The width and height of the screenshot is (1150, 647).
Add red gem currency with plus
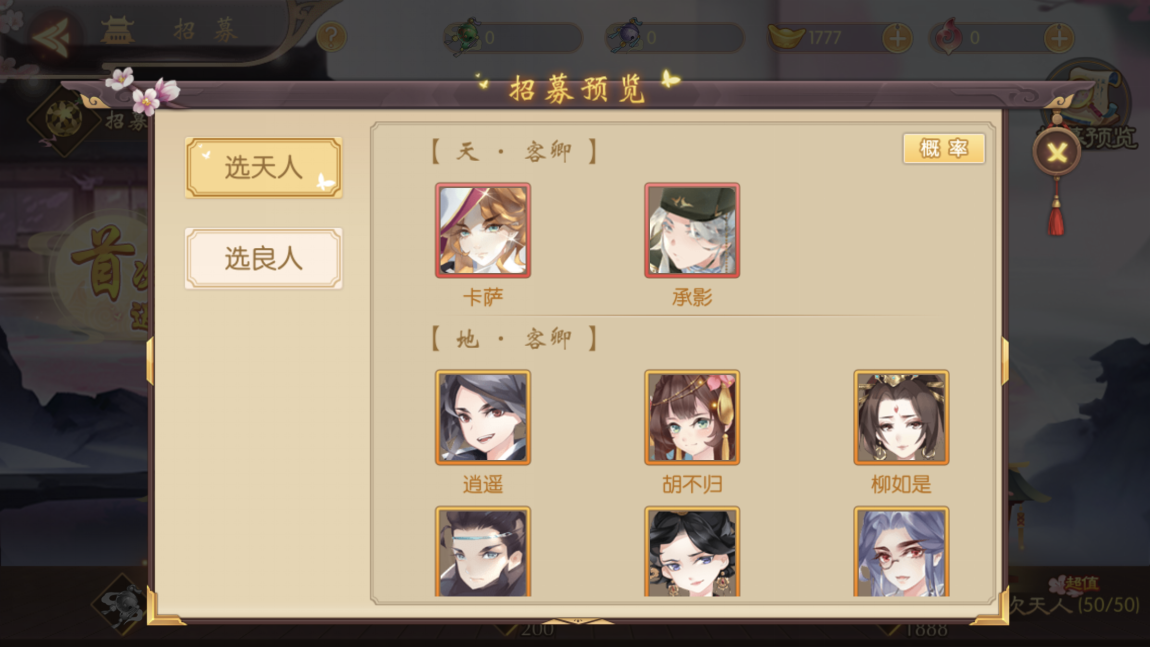(x=1058, y=37)
